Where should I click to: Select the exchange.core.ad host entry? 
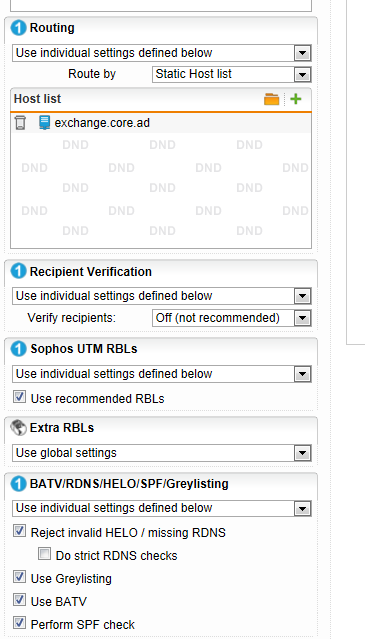point(161,123)
